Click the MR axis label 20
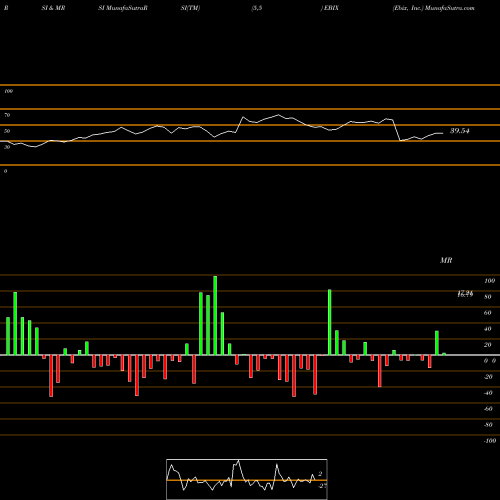 tap(487, 345)
